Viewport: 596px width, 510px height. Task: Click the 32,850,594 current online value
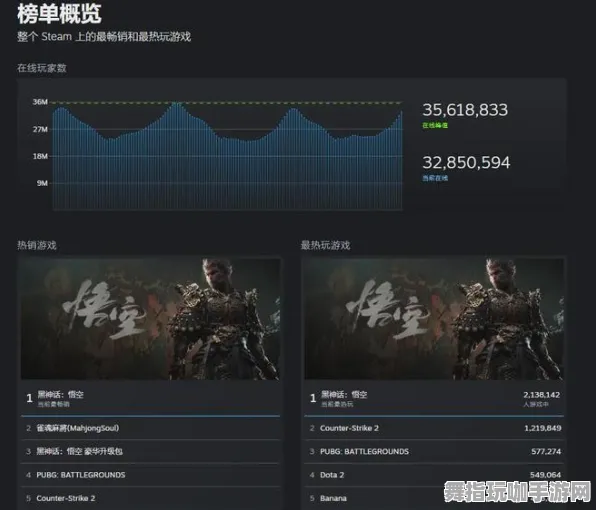click(x=466, y=163)
